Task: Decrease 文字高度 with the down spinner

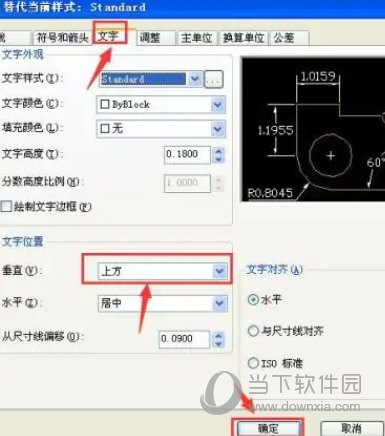Action: coord(219,159)
